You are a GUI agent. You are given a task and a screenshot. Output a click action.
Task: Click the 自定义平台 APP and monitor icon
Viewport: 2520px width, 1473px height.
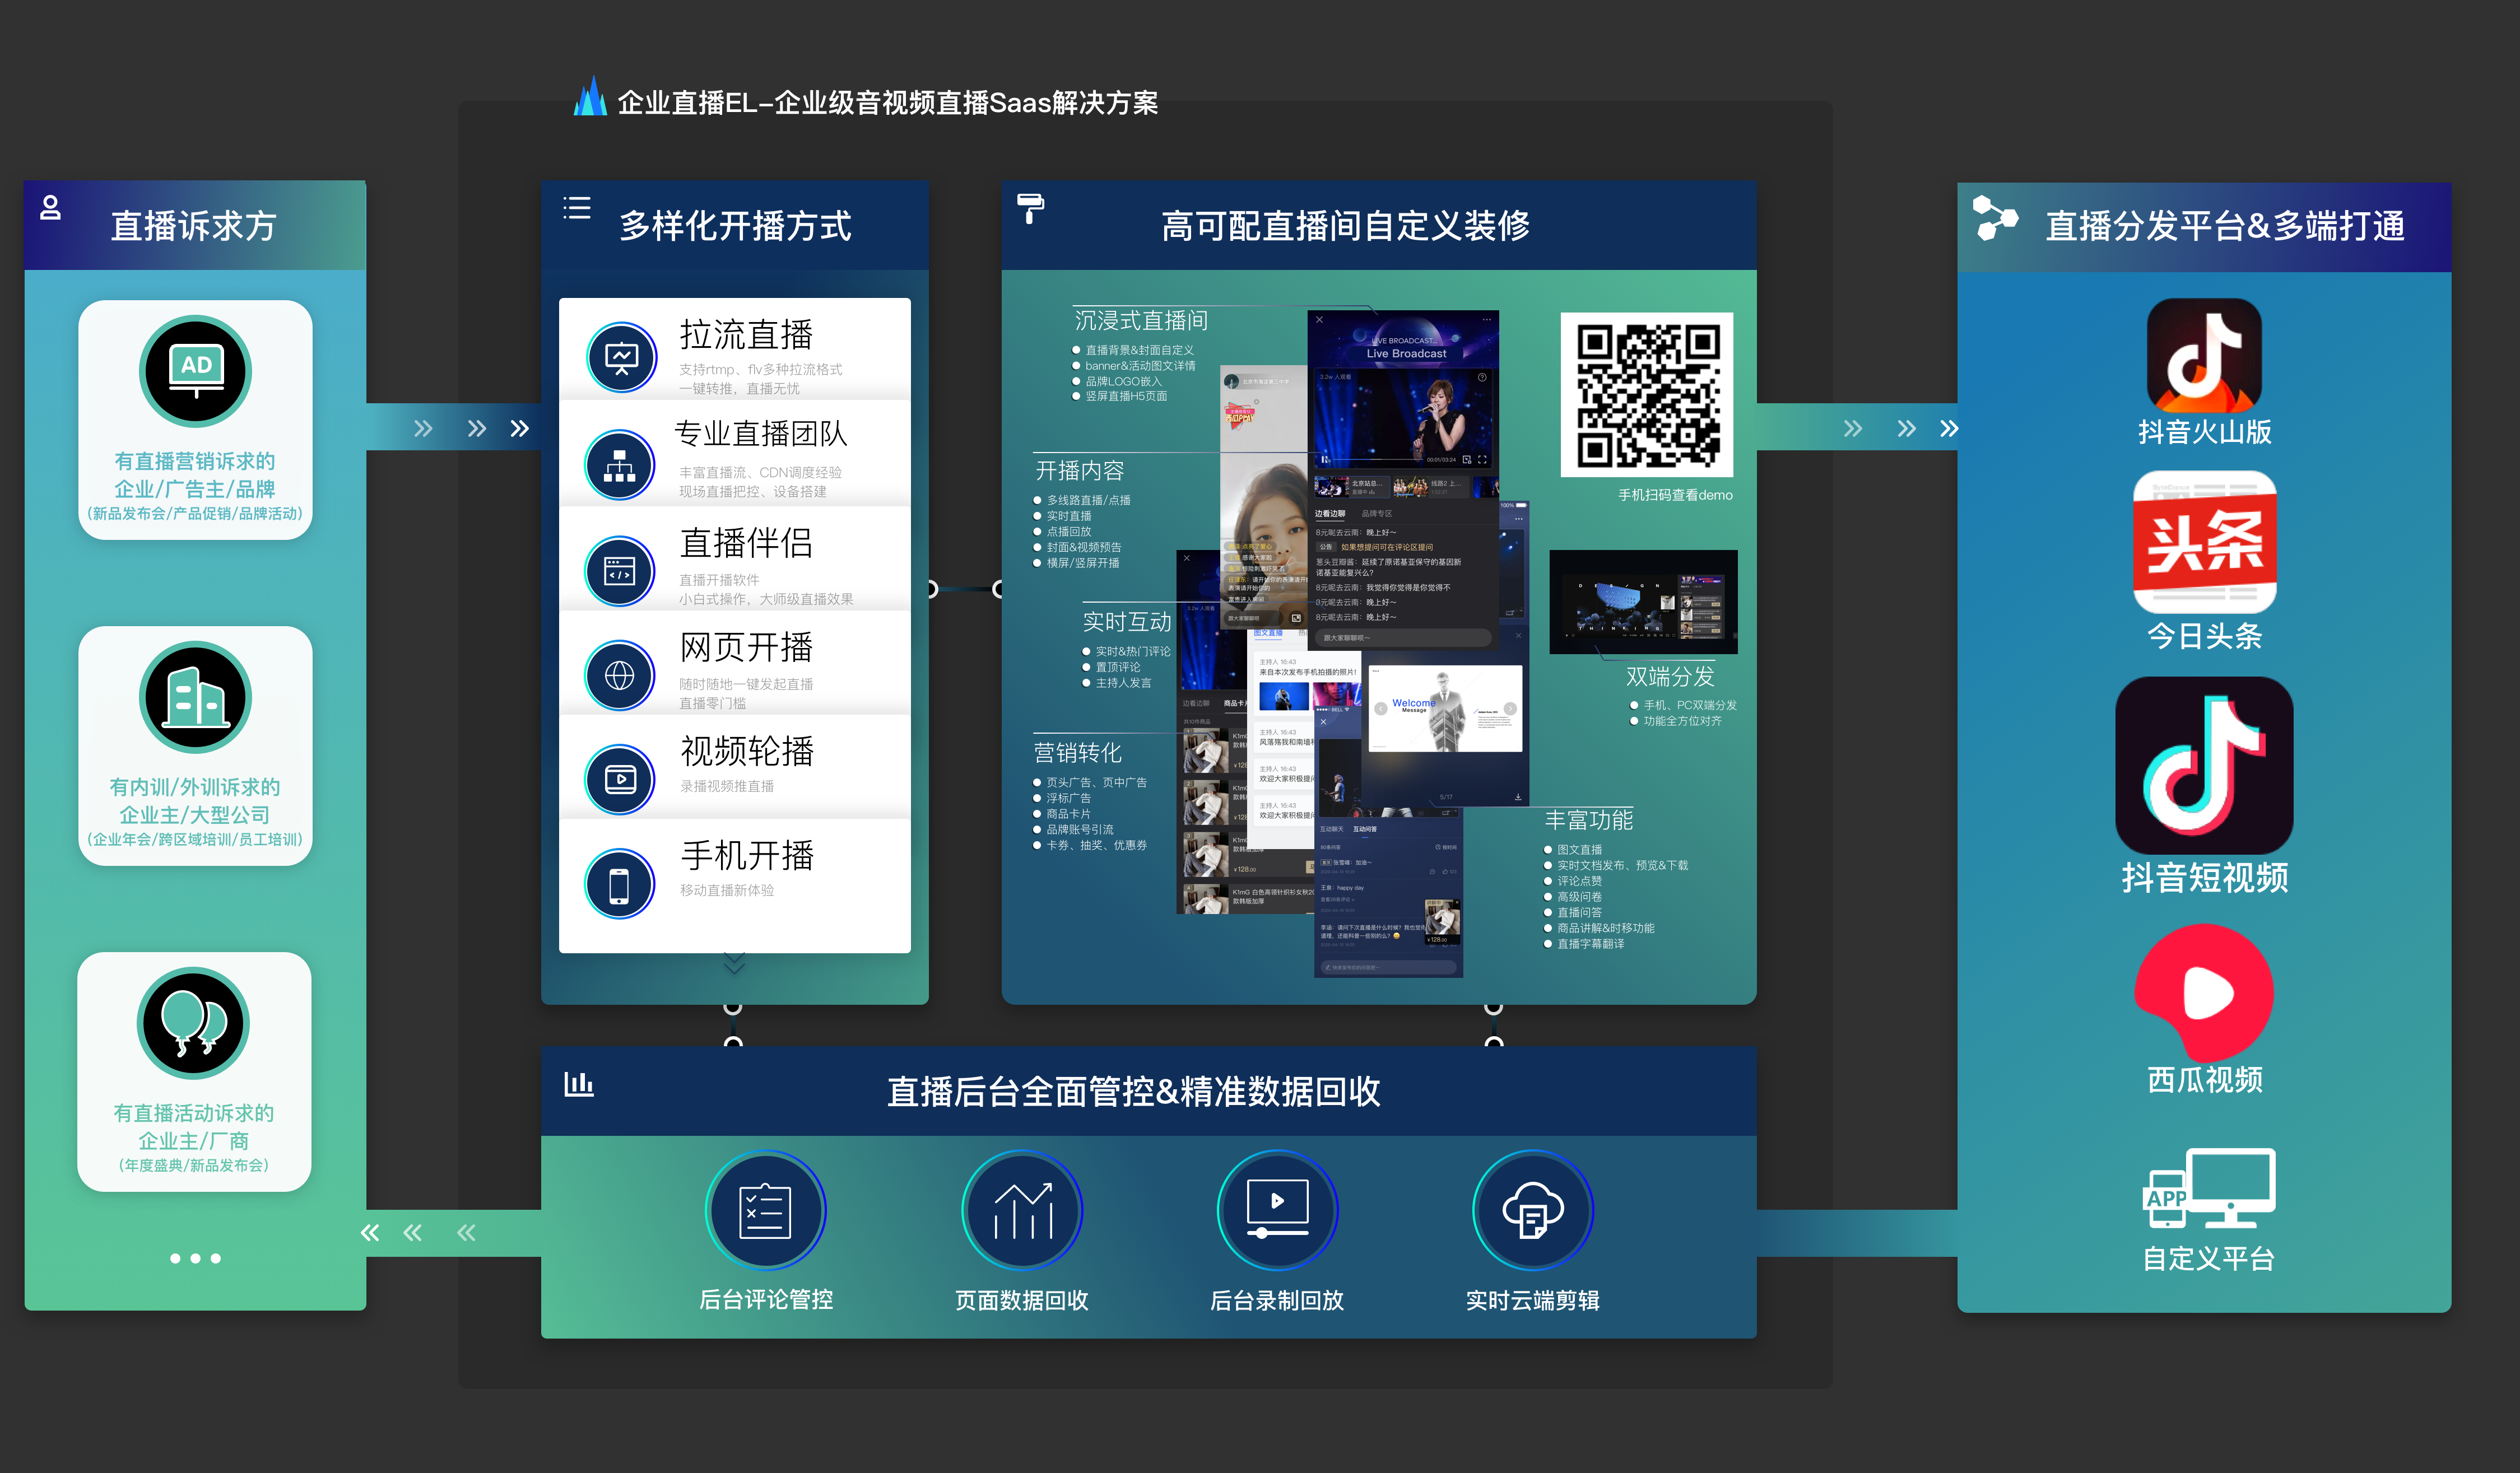tap(2209, 1188)
